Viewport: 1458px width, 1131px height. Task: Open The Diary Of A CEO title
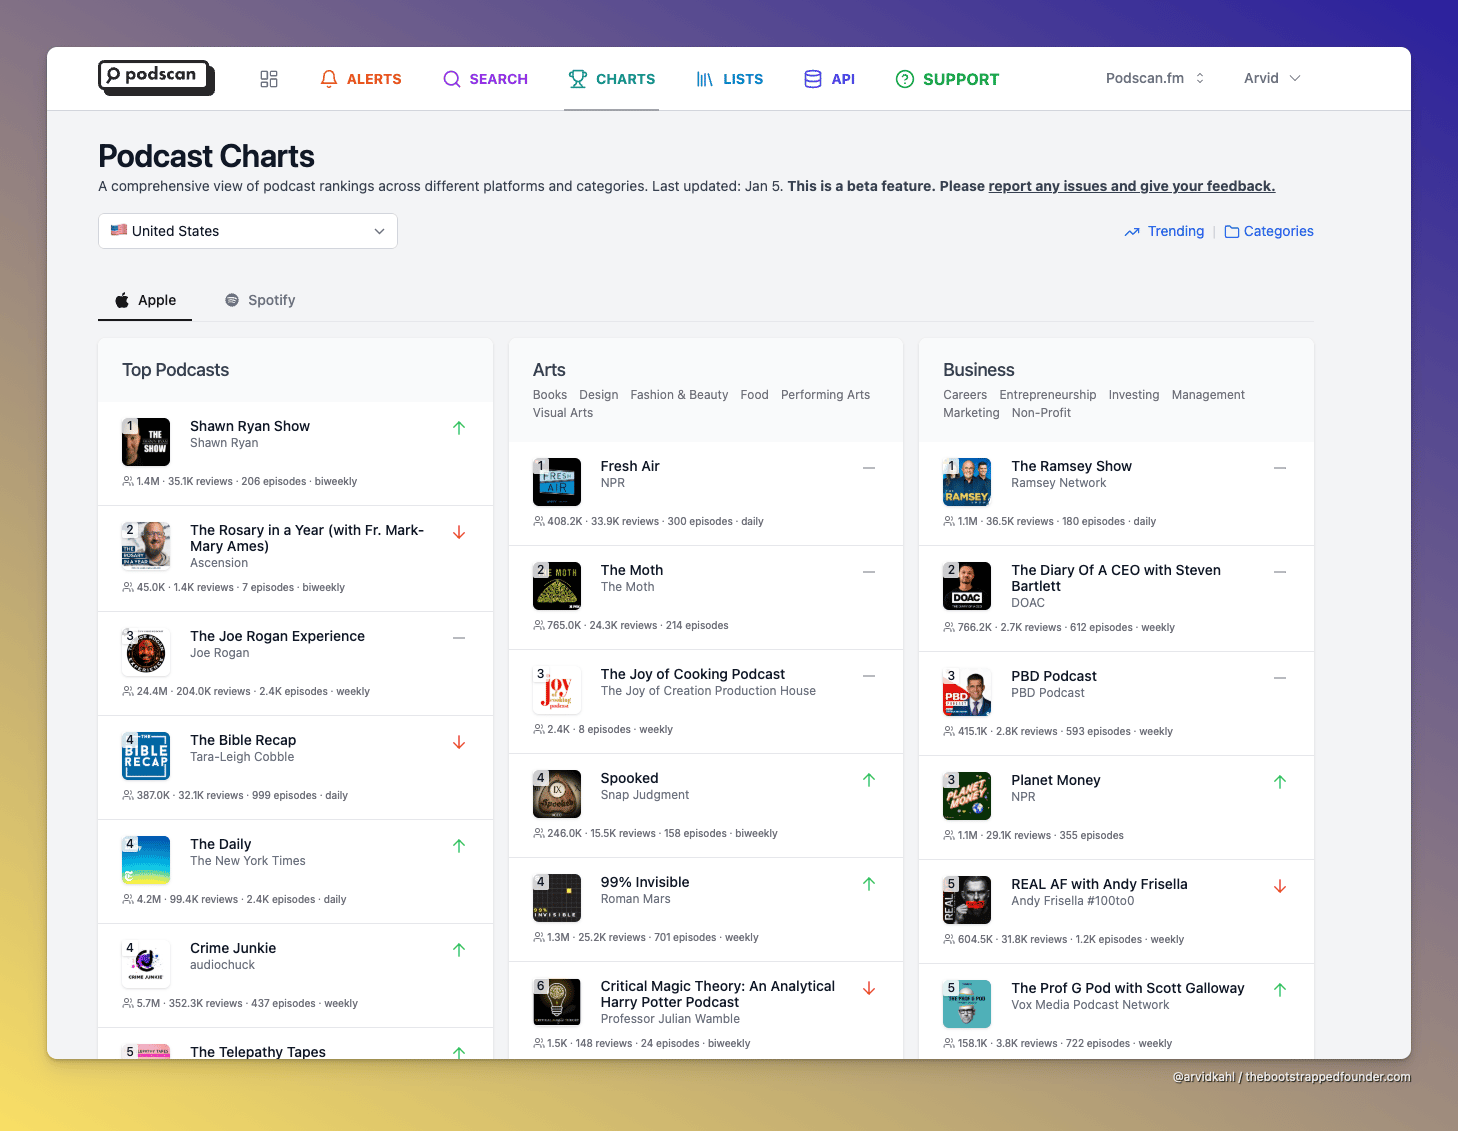tap(1116, 578)
